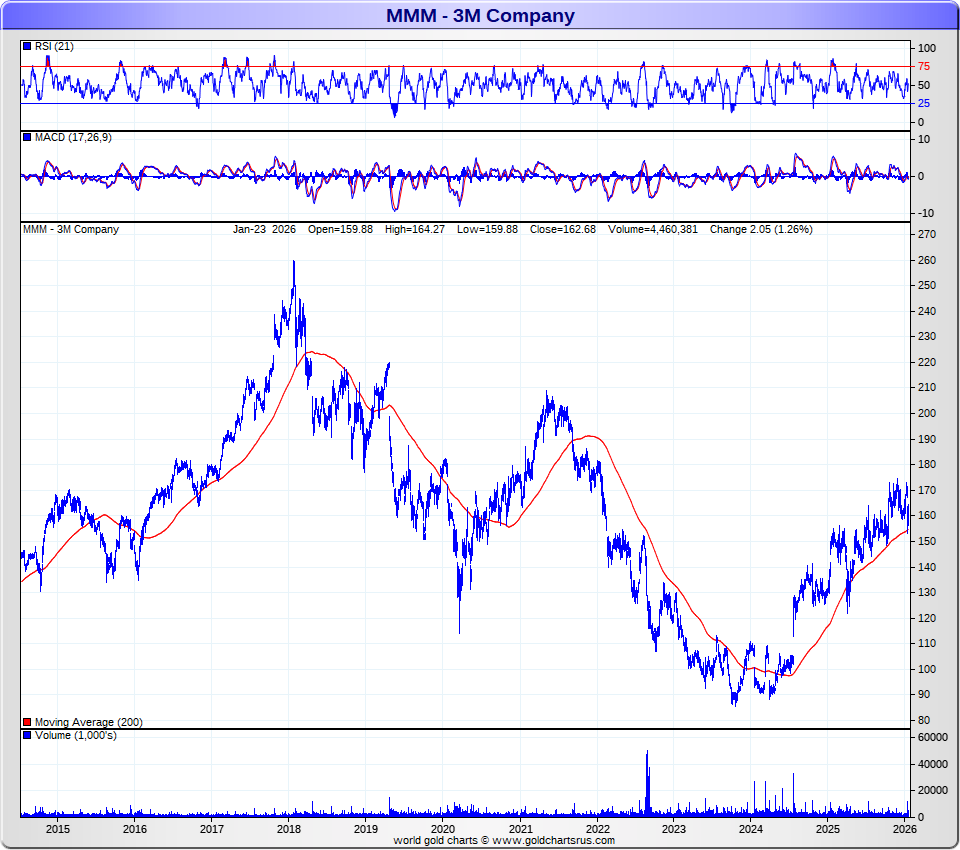
Task: Click the 'Volume=4,460,381' value
Action: coord(653,230)
